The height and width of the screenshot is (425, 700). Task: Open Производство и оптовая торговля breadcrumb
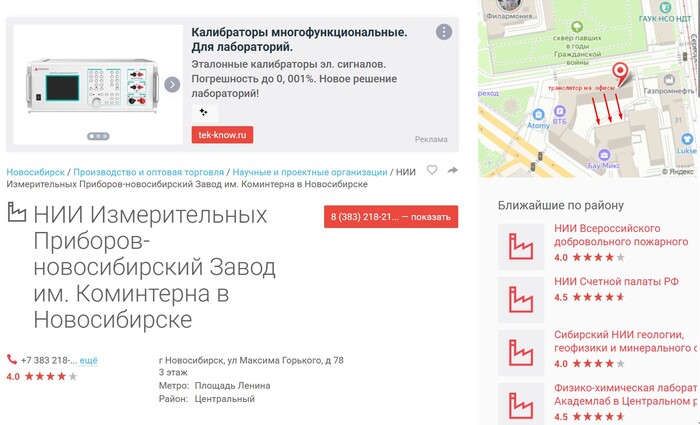click(x=149, y=172)
